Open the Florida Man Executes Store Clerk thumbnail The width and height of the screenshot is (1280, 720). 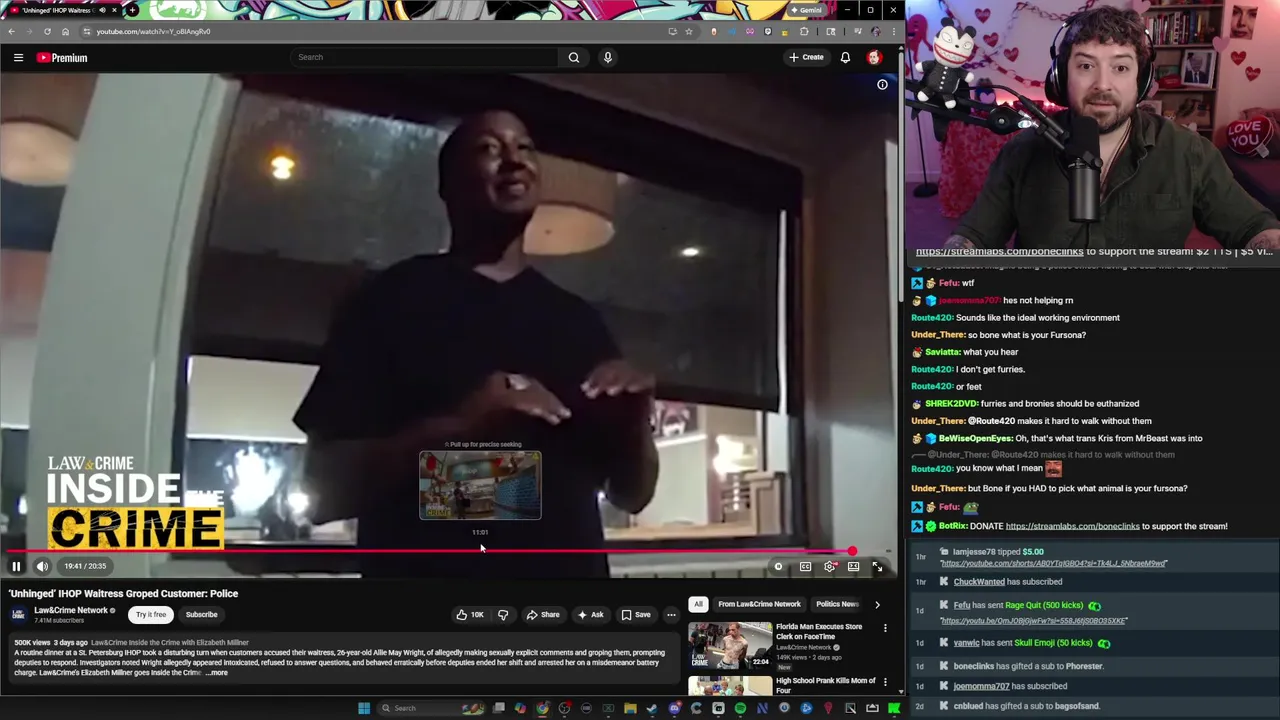730,645
